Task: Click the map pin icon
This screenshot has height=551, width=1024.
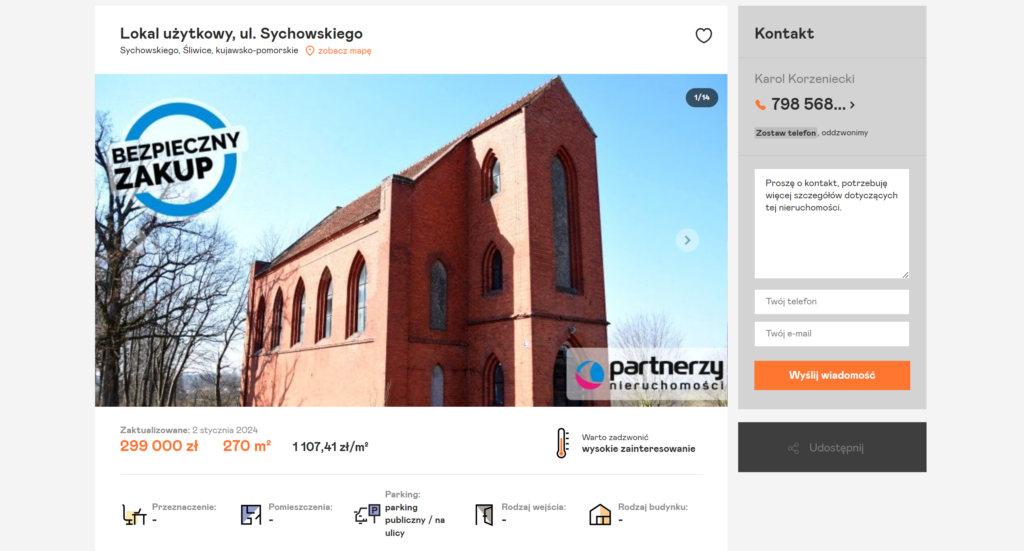Action: point(310,51)
